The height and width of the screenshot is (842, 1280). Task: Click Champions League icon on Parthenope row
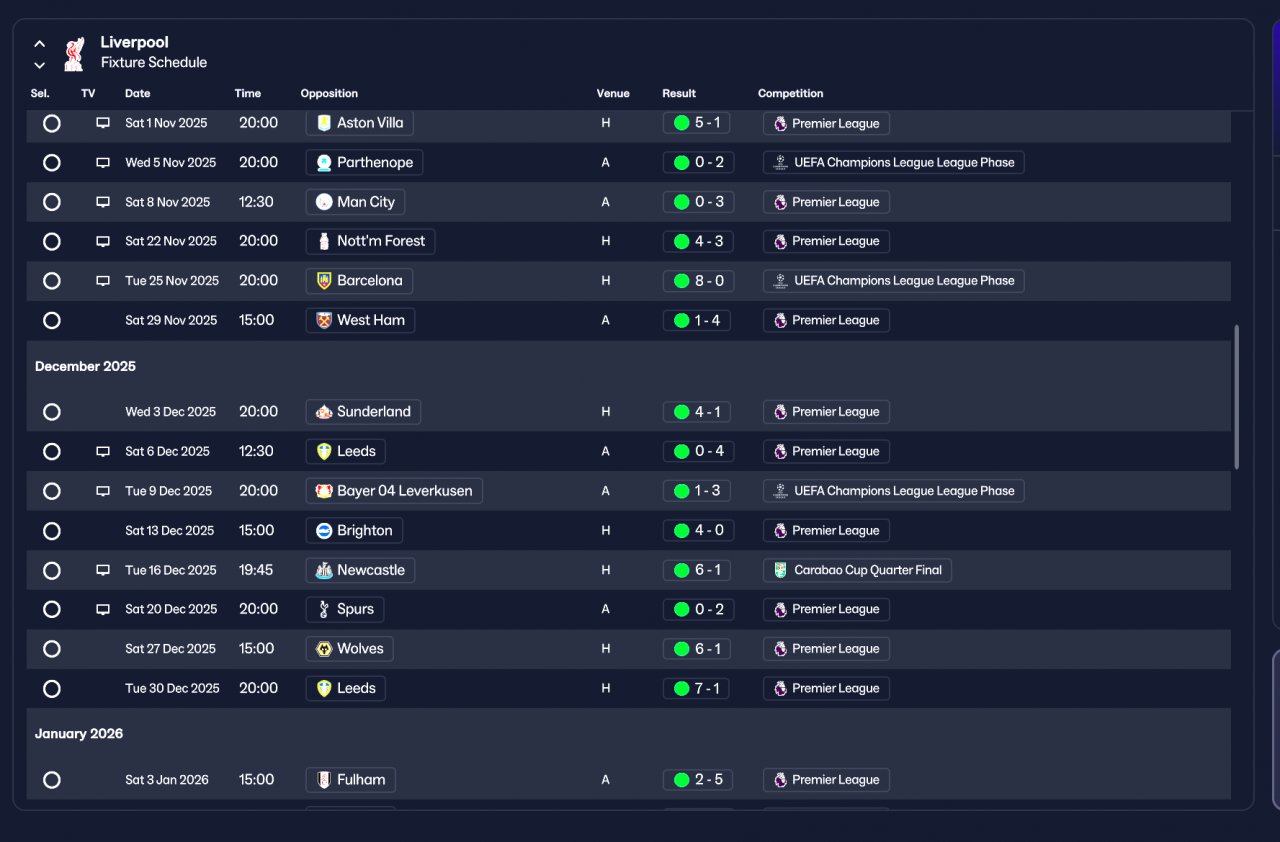point(780,163)
